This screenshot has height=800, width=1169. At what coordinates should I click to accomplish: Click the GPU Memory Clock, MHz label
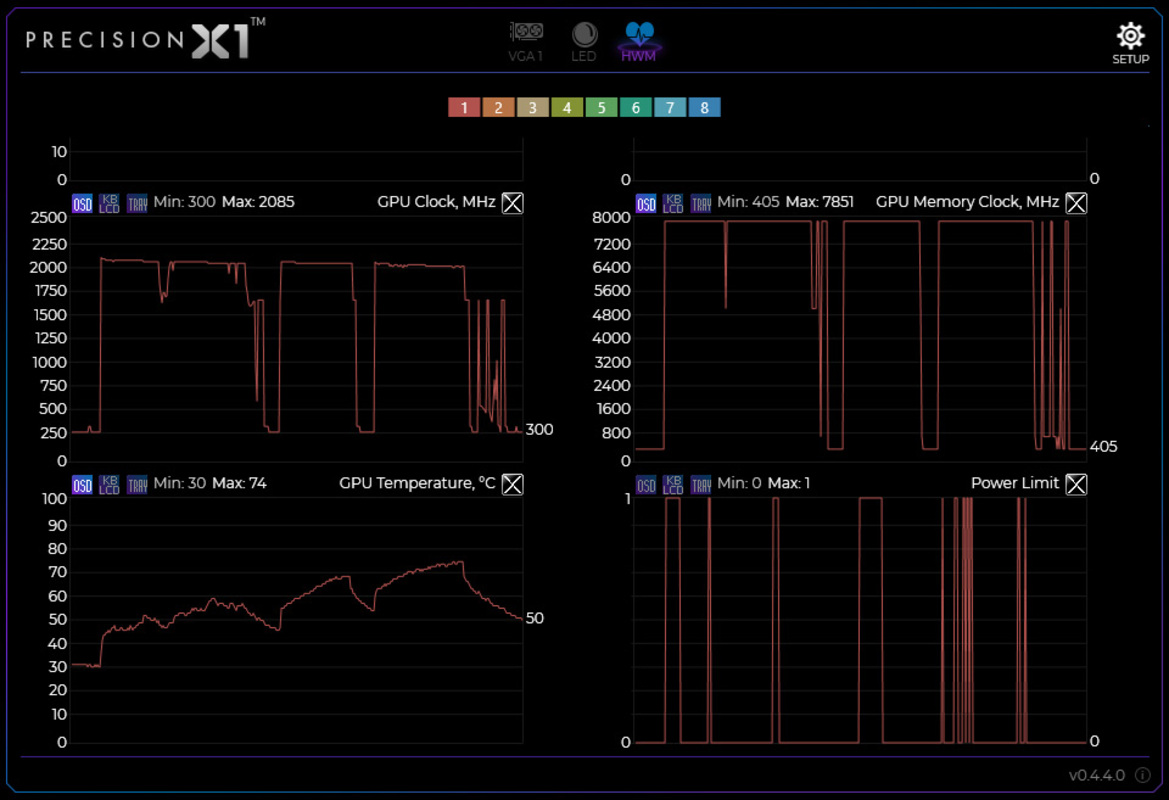point(967,202)
